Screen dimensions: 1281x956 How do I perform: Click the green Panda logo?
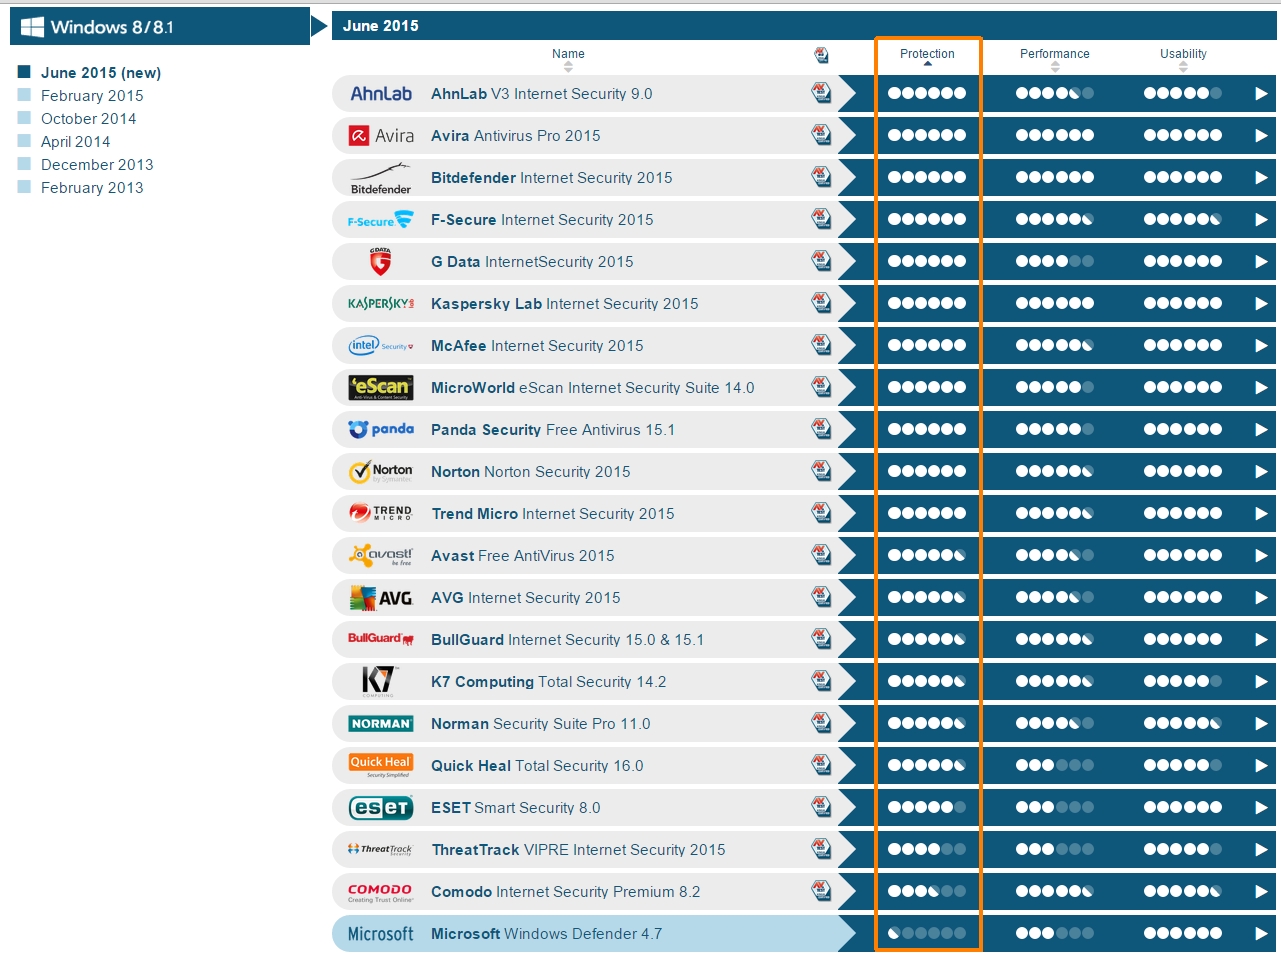381,429
